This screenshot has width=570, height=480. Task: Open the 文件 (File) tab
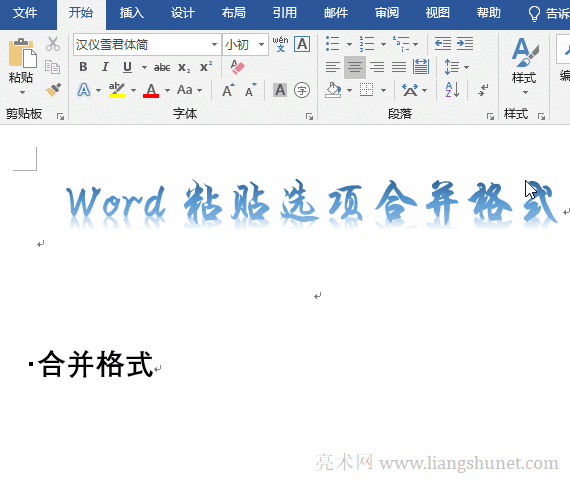click(x=25, y=13)
